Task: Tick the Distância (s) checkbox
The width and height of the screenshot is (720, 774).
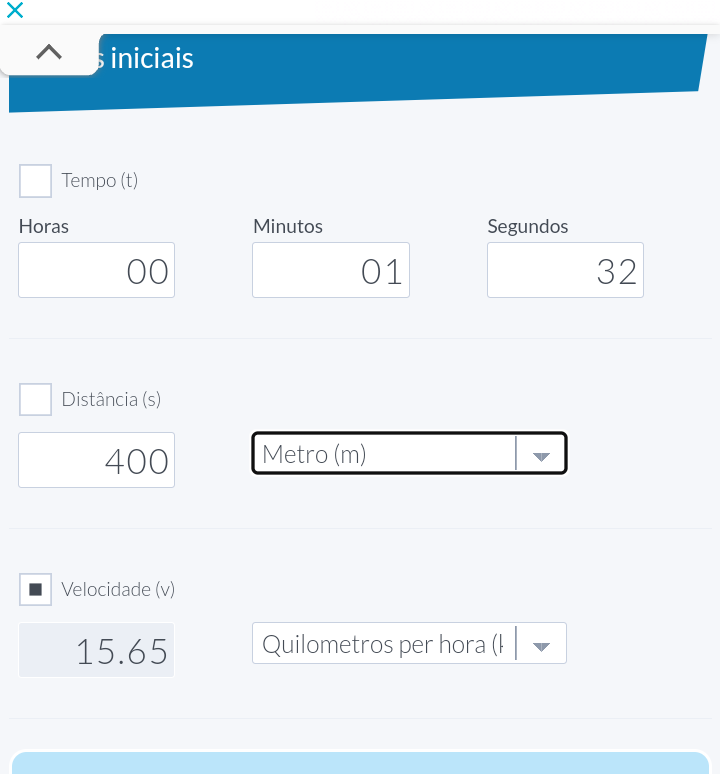Action: [36, 399]
